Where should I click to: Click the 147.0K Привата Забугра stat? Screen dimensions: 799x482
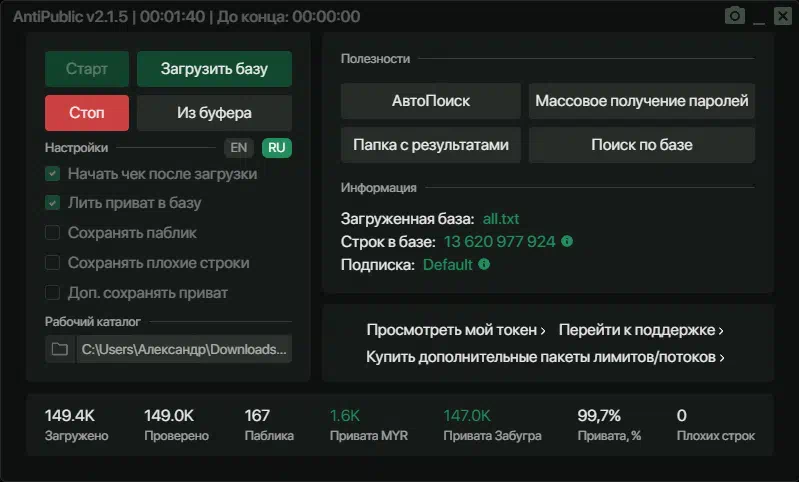[492, 425]
